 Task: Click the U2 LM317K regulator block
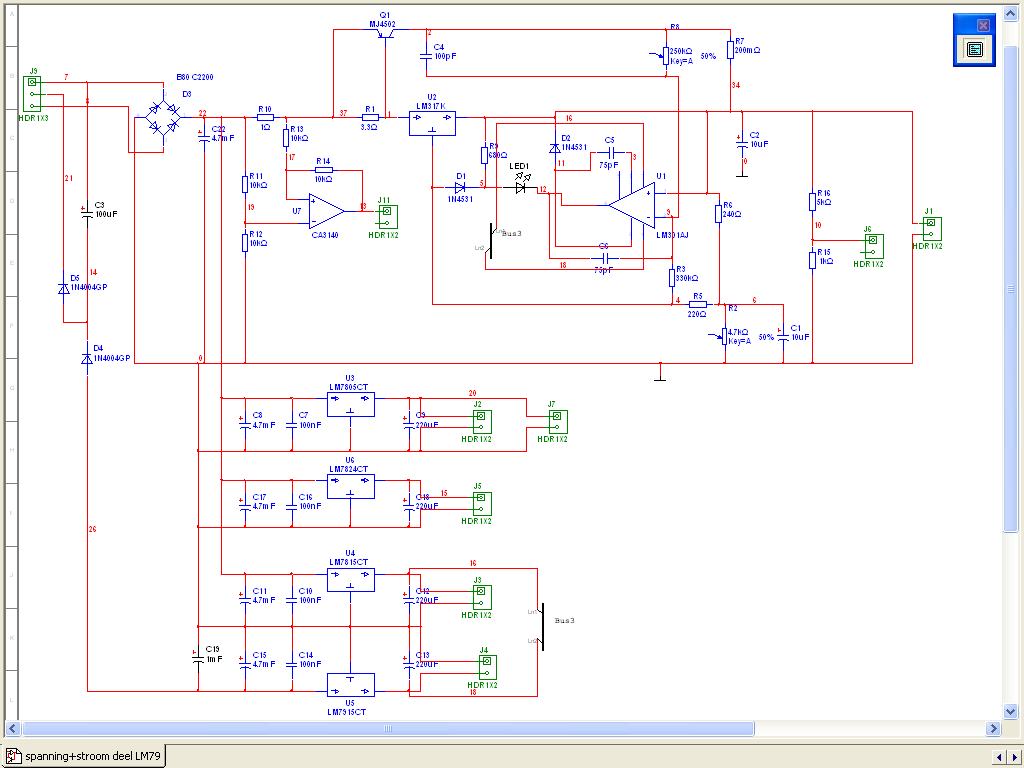432,122
